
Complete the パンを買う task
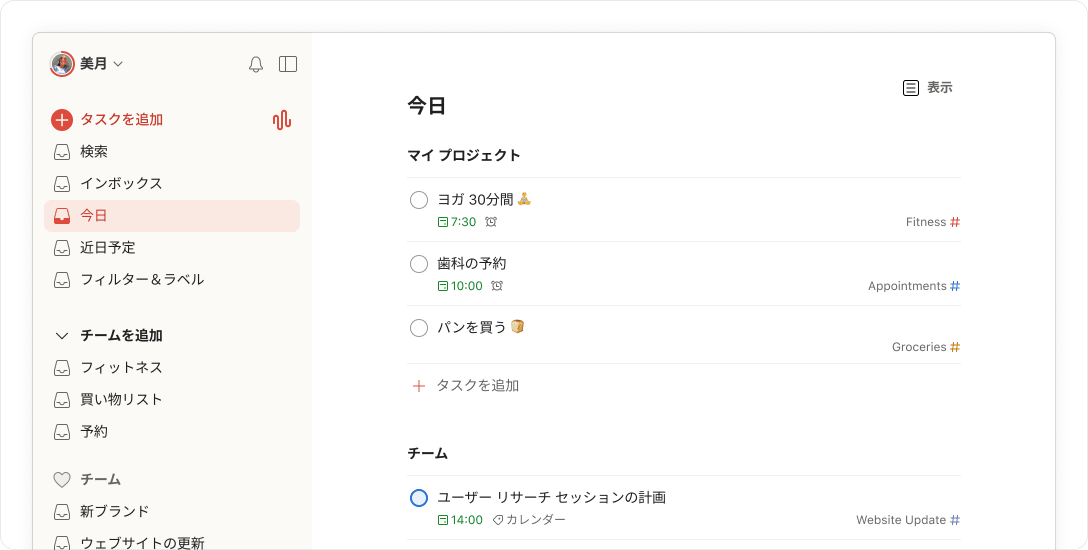click(419, 328)
